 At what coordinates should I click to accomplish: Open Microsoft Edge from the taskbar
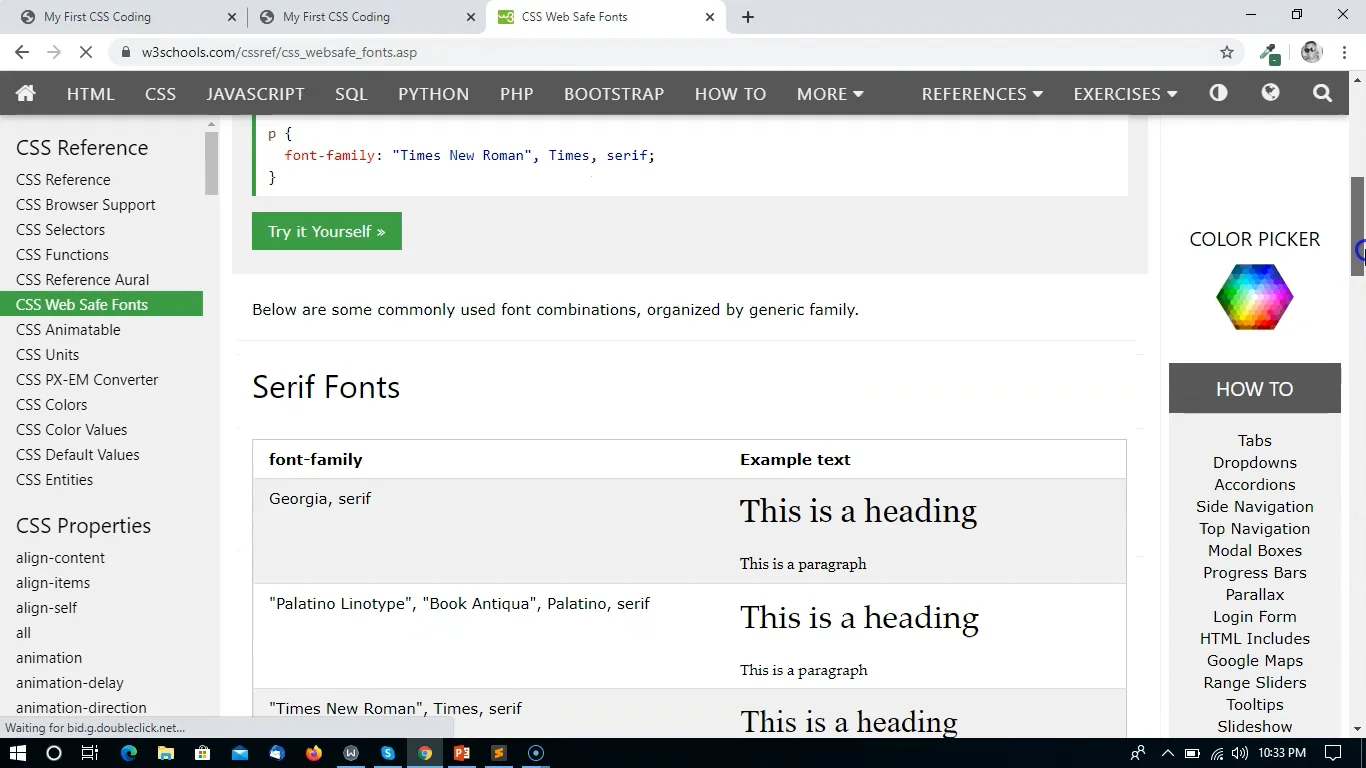(129, 753)
